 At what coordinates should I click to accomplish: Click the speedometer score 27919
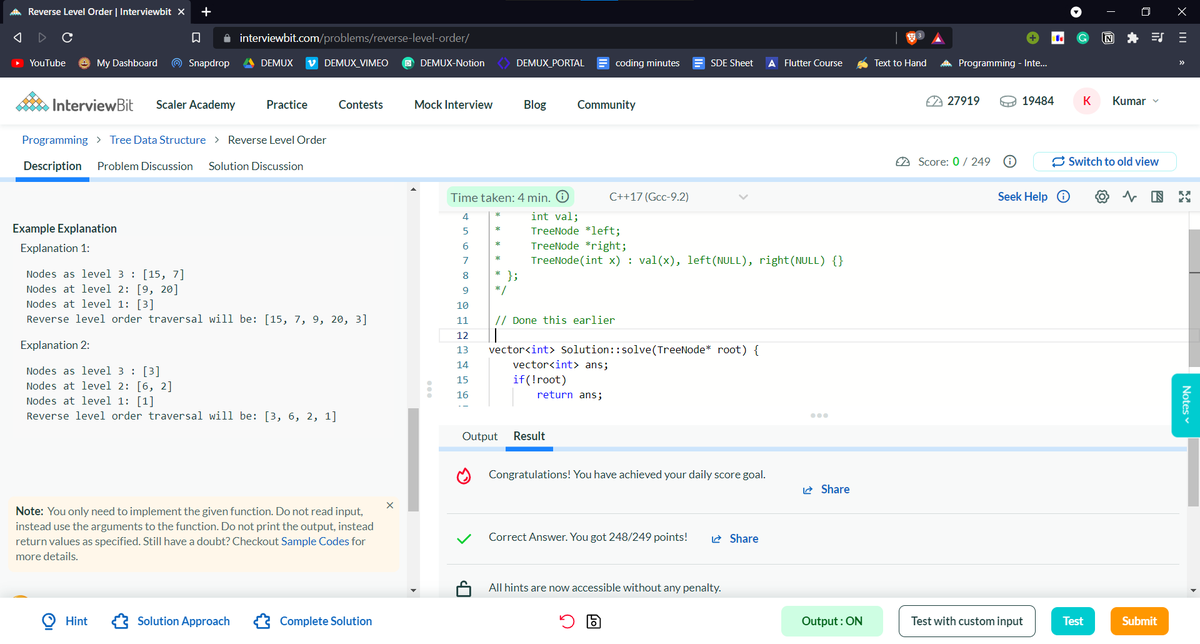pos(952,101)
